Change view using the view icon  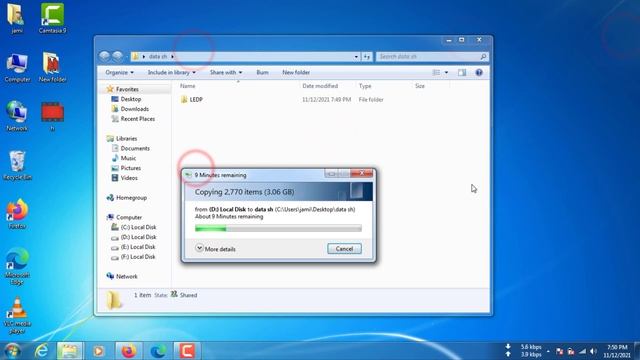(436, 72)
